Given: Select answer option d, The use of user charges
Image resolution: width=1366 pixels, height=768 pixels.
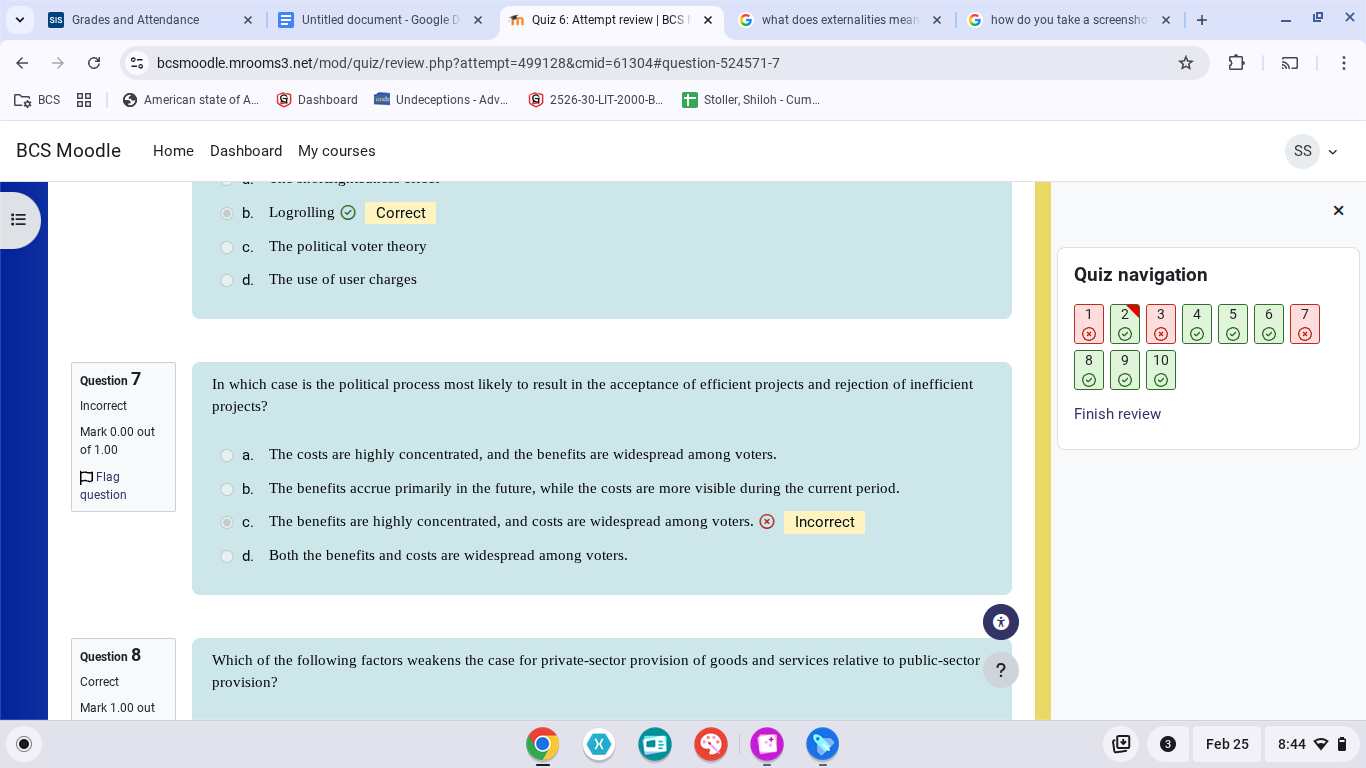Looking at the screenshot, I should [227, 280].
